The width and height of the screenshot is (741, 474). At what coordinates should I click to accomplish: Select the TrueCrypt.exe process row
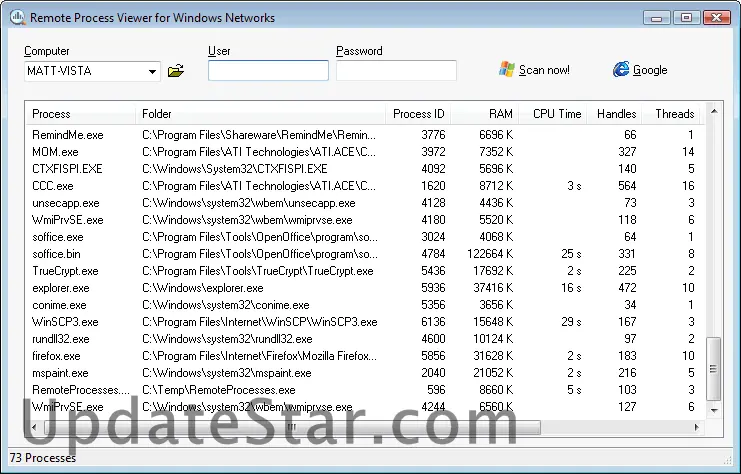tap(365, 271)
